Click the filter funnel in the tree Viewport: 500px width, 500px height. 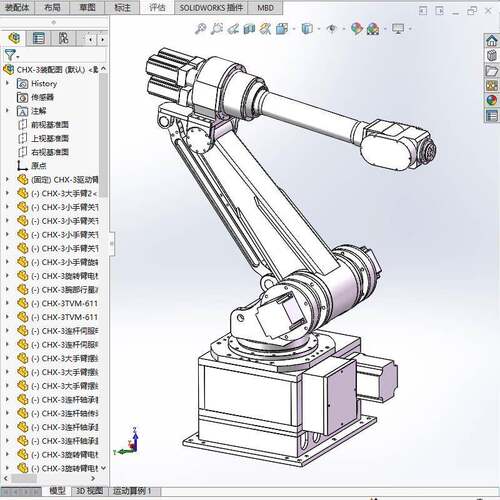coord(10,54)
